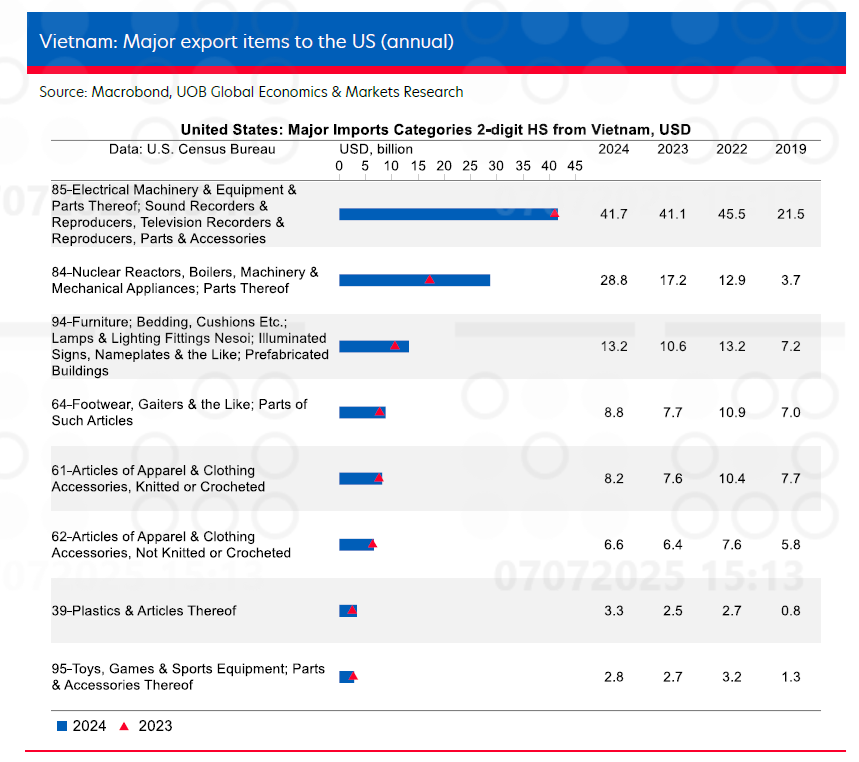
Task: Click the red triangle on Knitted Apparel bar
Action: coord(379,478)
